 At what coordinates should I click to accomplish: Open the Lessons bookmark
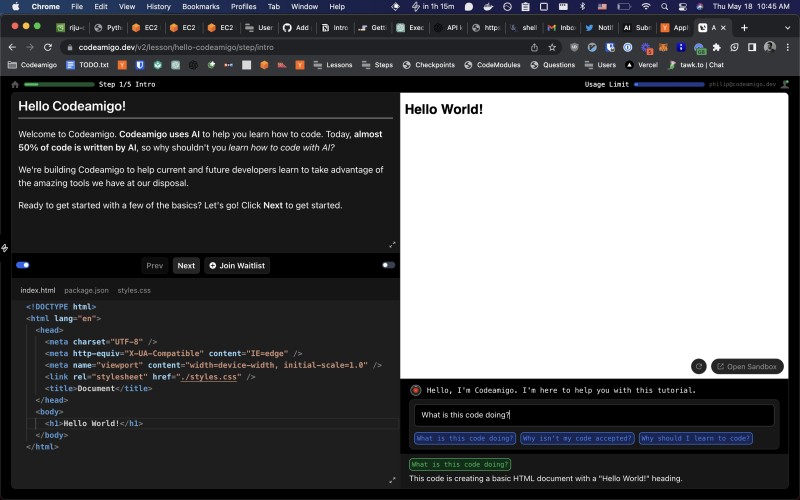point(333,65)
